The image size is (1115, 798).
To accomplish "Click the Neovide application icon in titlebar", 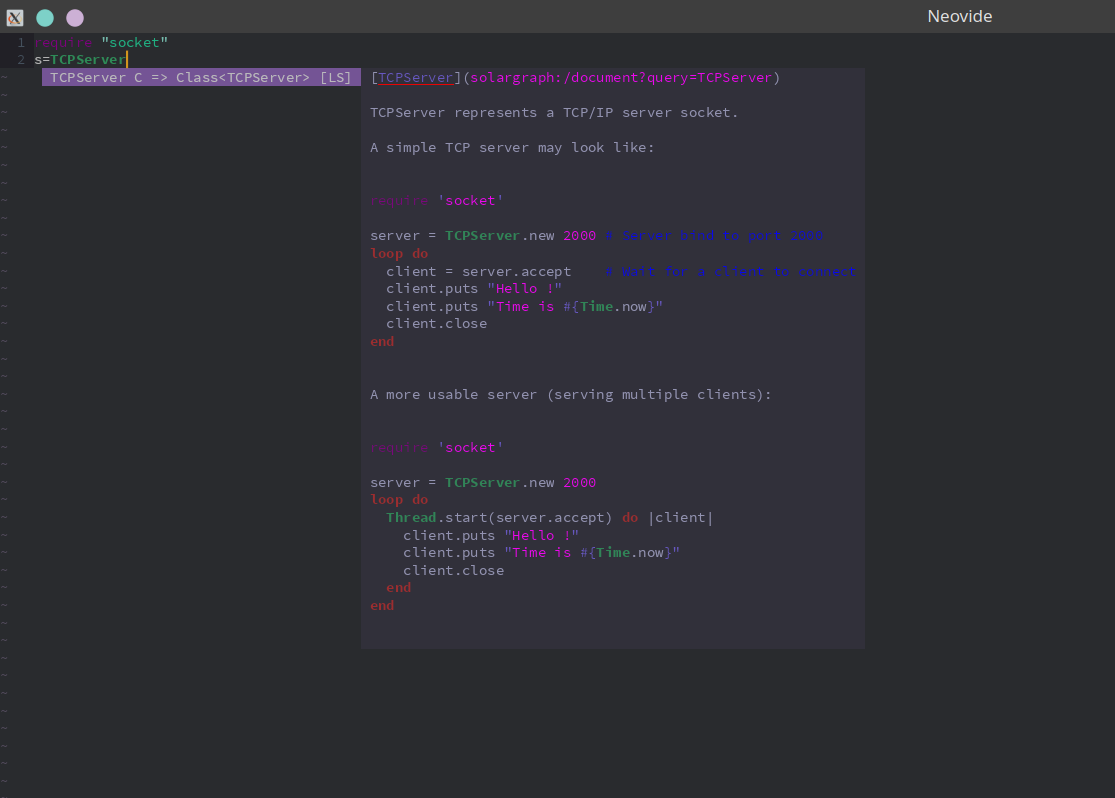I will pyautogui.click(x=13, y=16).
